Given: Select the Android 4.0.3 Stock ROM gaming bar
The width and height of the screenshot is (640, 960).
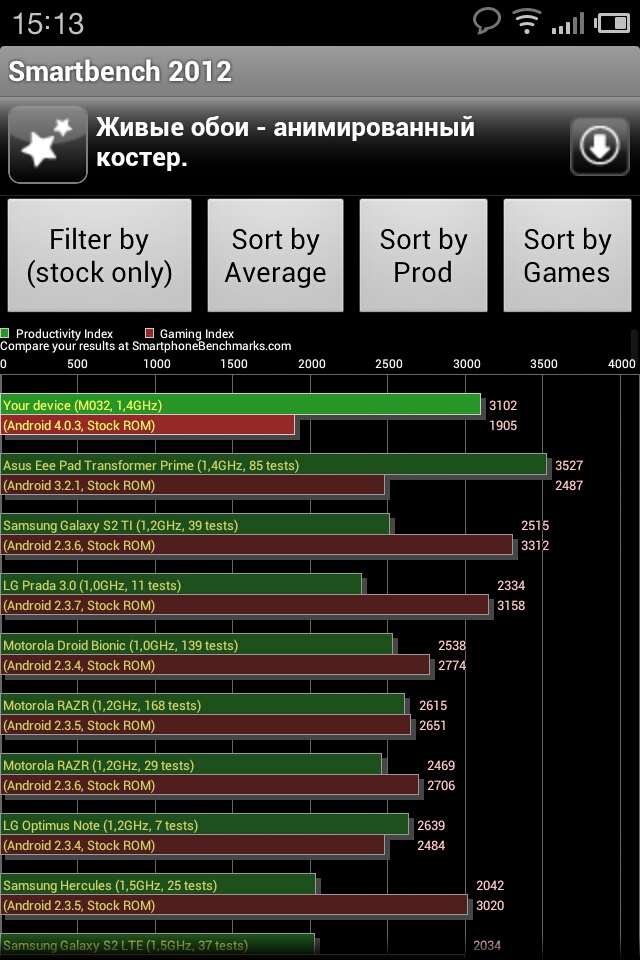Looking at the screenshot, I should 148,425.
